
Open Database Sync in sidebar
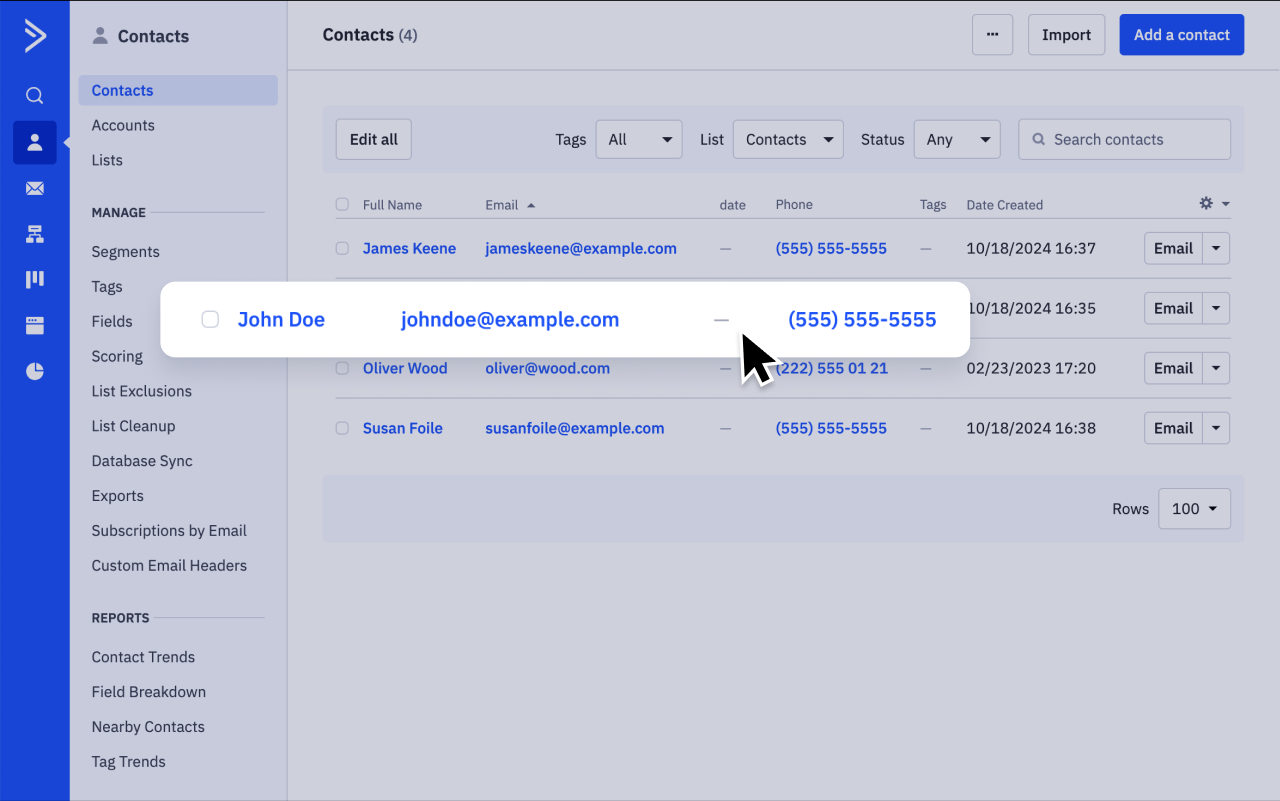142,461
